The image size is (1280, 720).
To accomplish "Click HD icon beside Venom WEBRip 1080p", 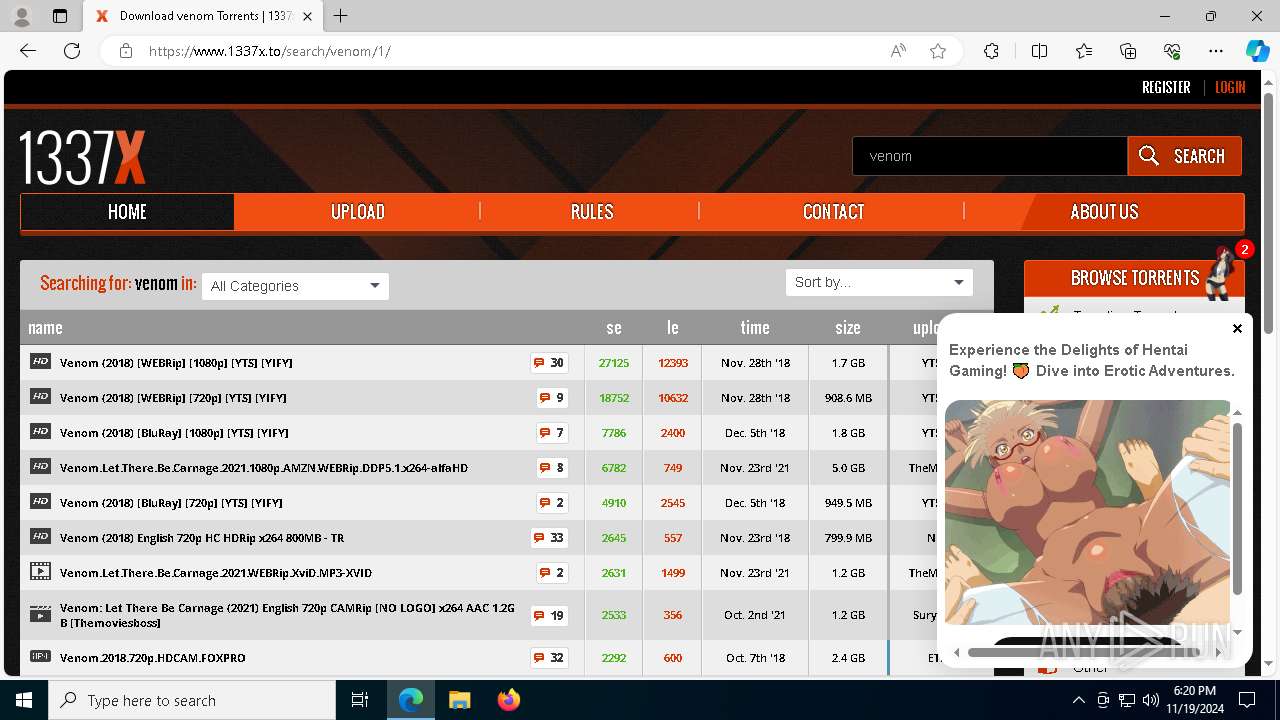I will 40,362.
